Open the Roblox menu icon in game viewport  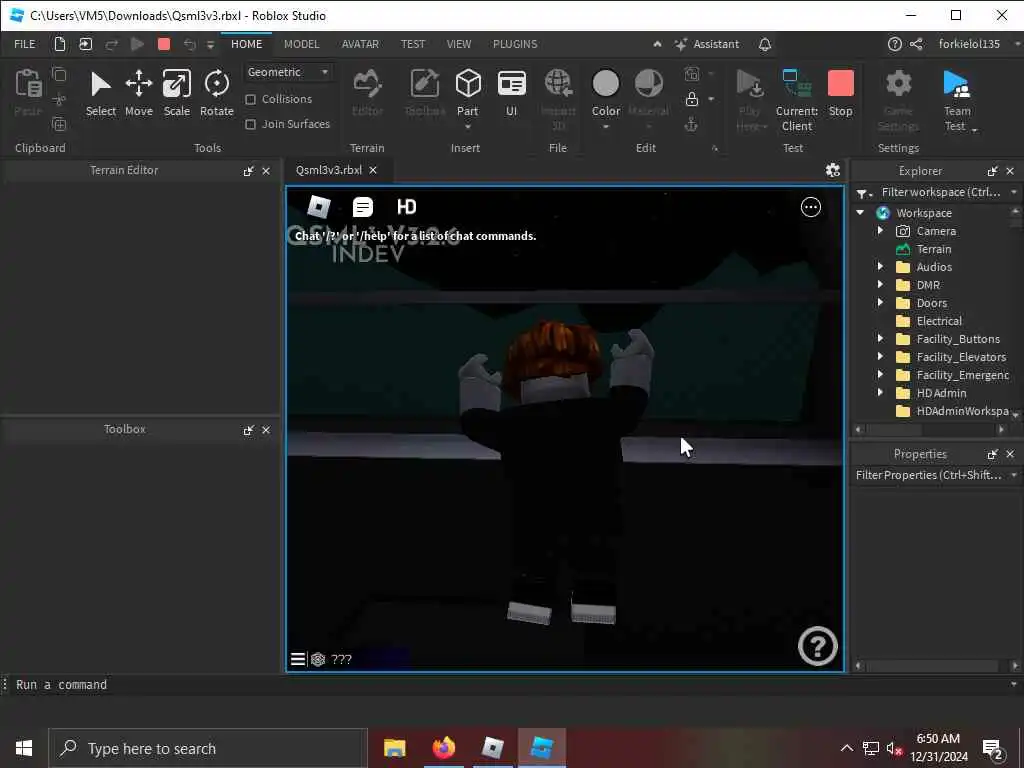(x=319, y=207)
